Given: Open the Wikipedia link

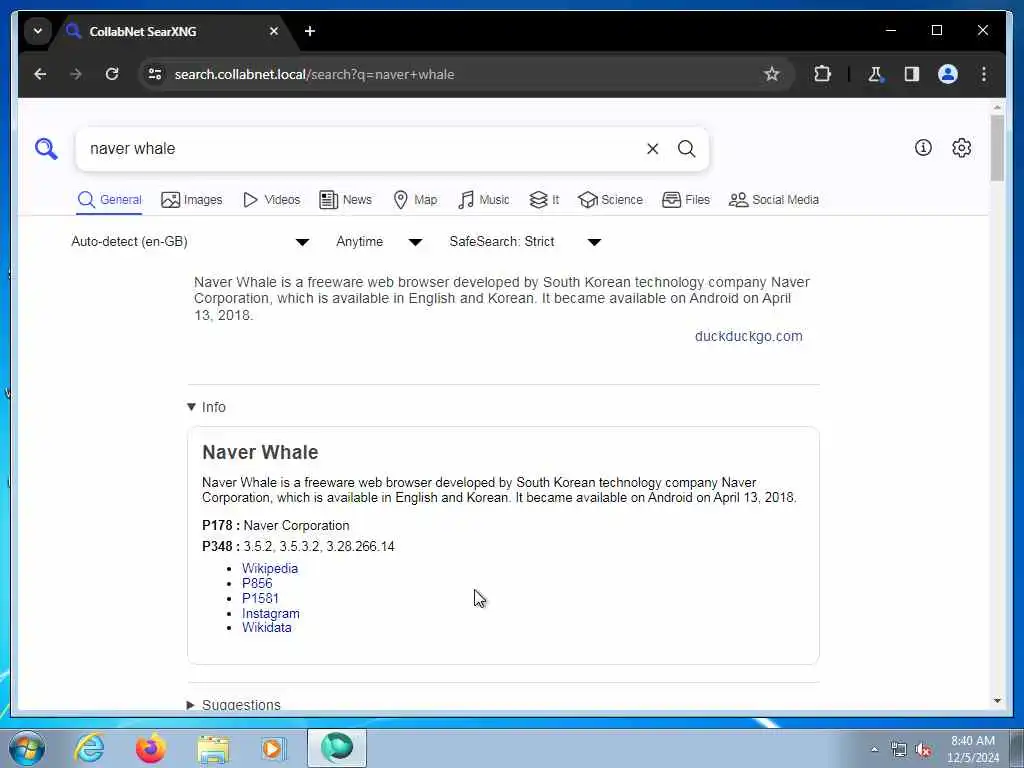Looking at the screenshot, I should tap(270, 568).
